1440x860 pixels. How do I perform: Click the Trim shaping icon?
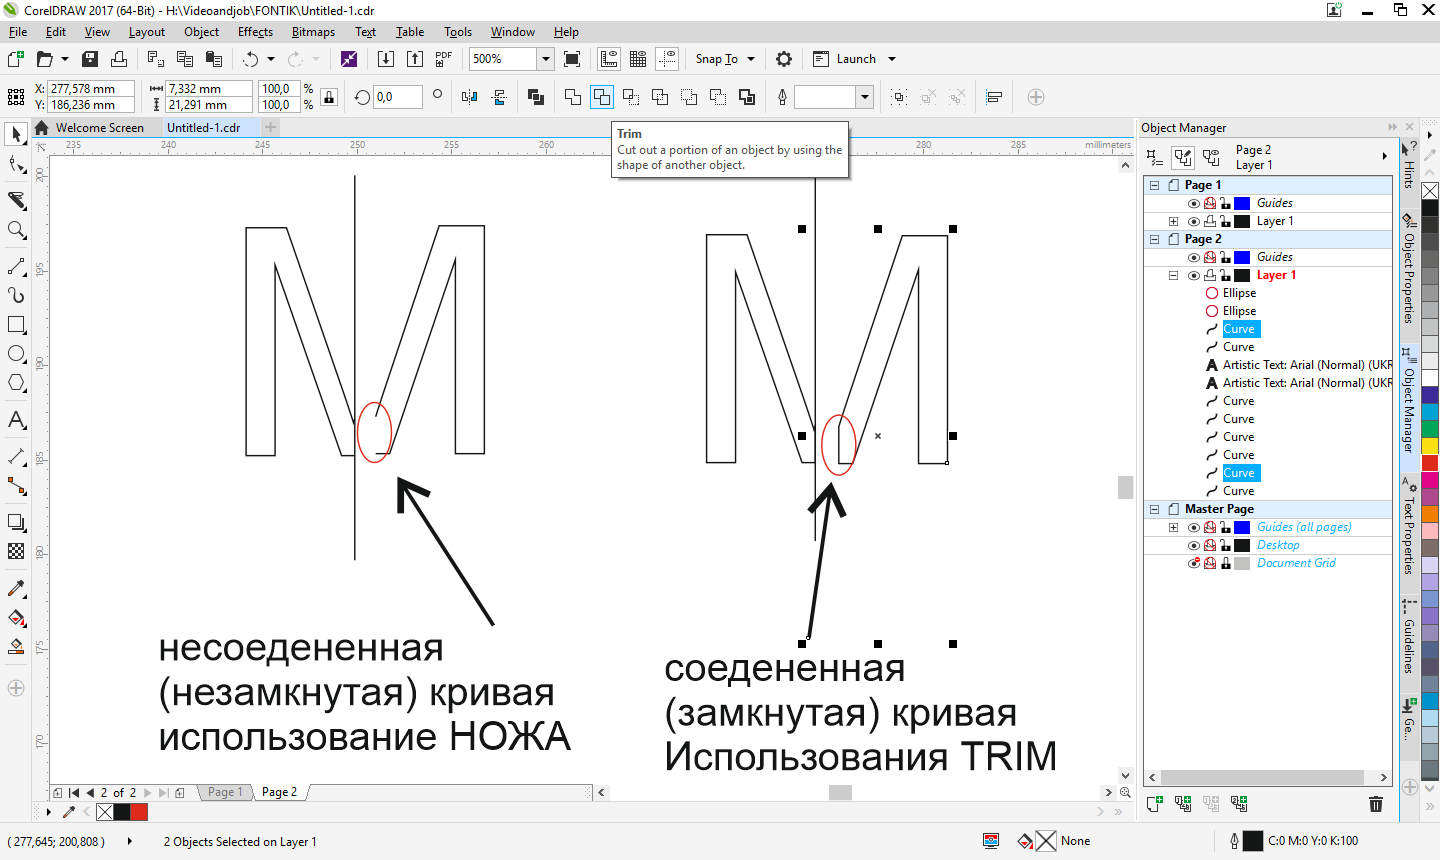[602, 97]
